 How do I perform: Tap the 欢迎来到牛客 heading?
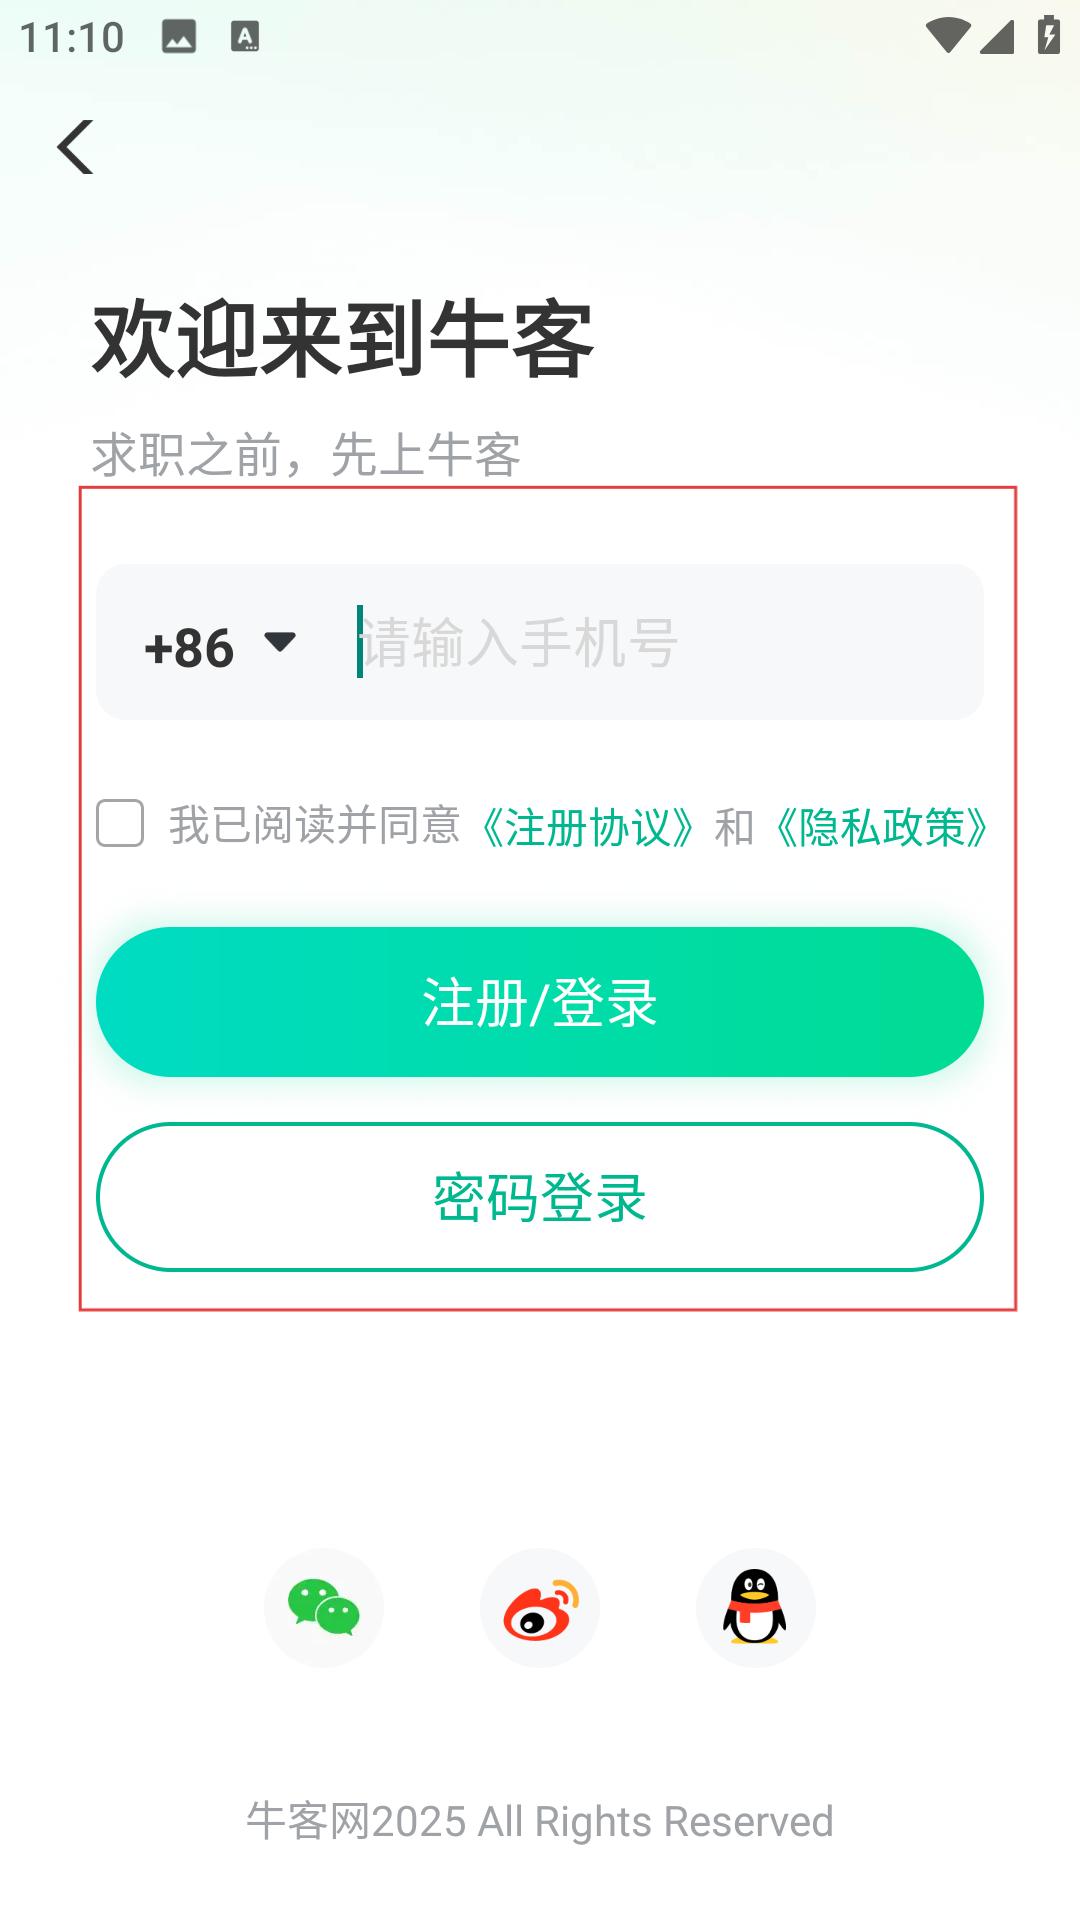point(343,340)
